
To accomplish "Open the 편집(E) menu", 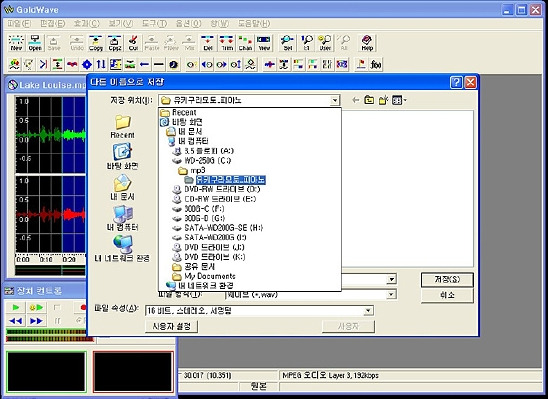I will (52, 23).
